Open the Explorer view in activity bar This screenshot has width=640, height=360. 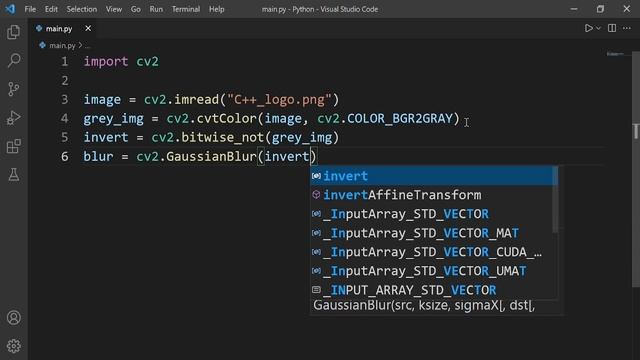pos(13,32)
